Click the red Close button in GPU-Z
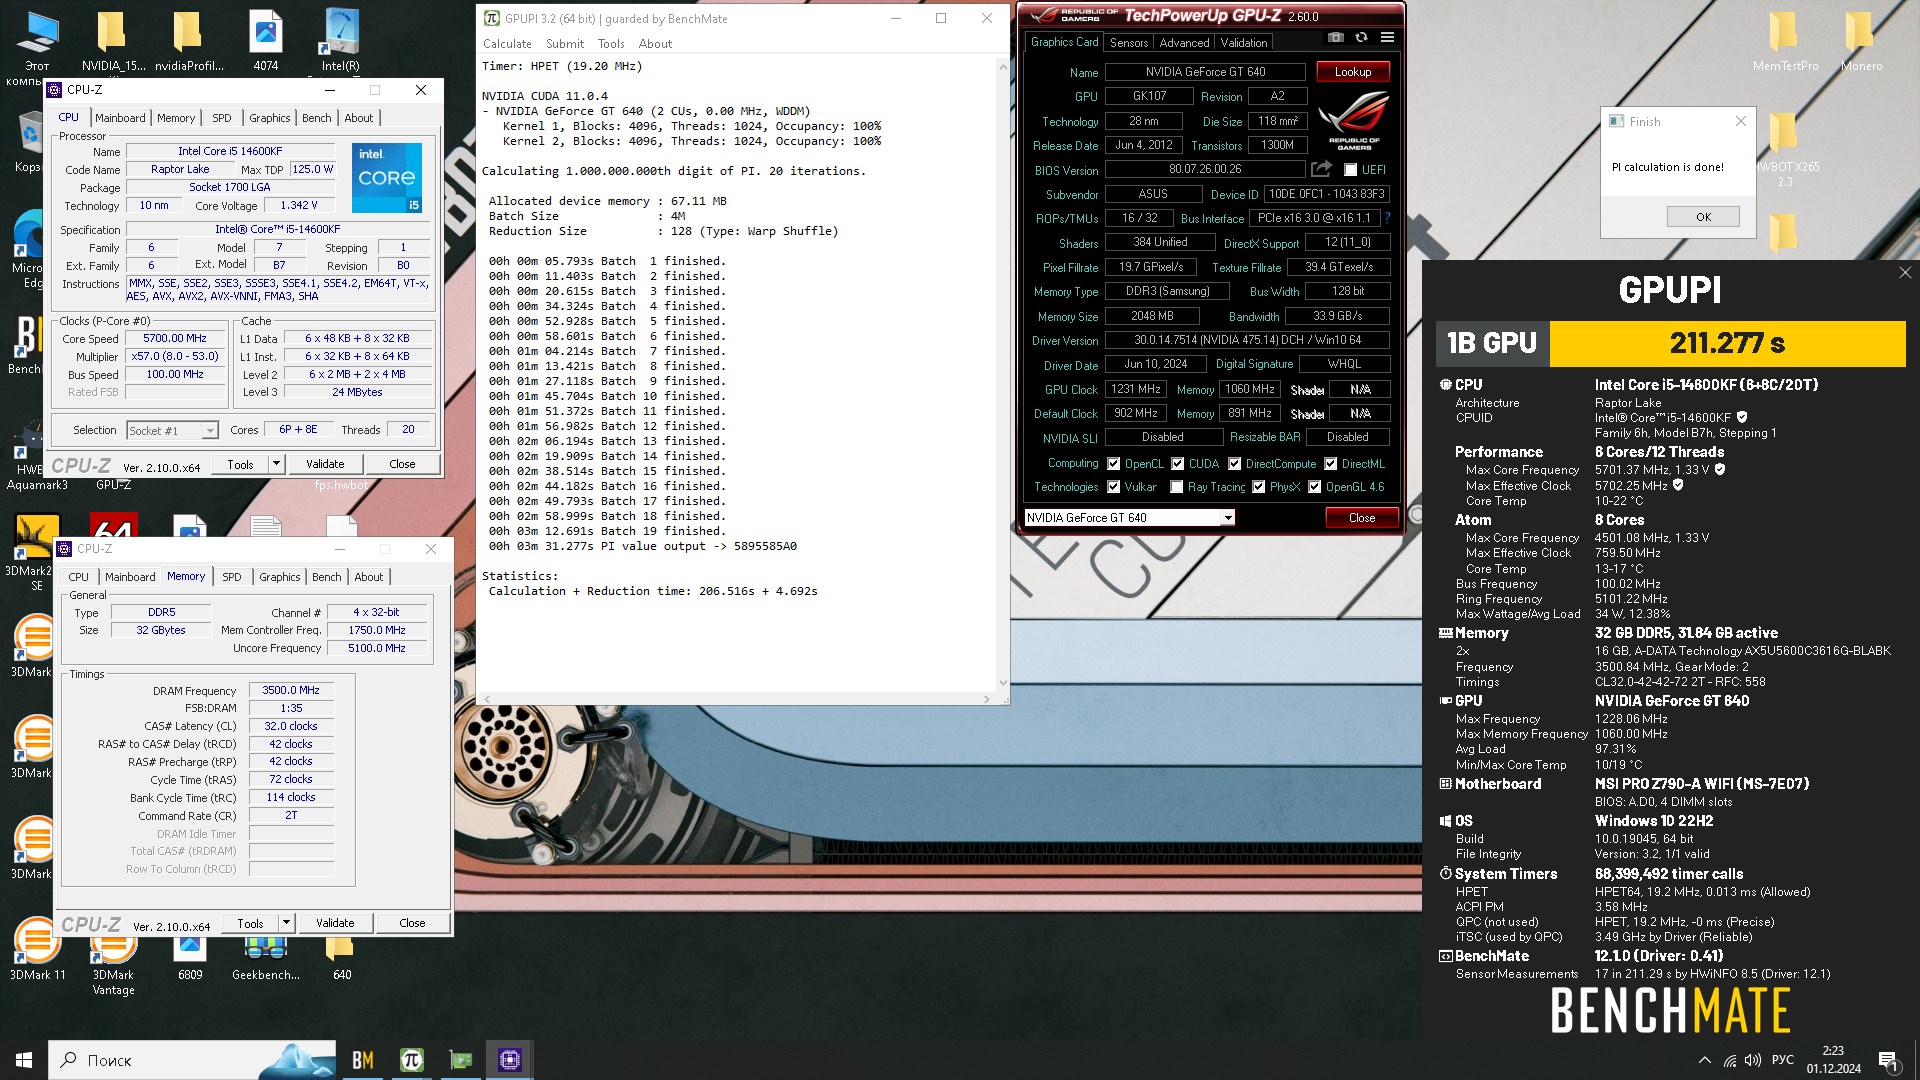The height and width of the screenshot is (1080, 1920). click(x=1361, y=518)
